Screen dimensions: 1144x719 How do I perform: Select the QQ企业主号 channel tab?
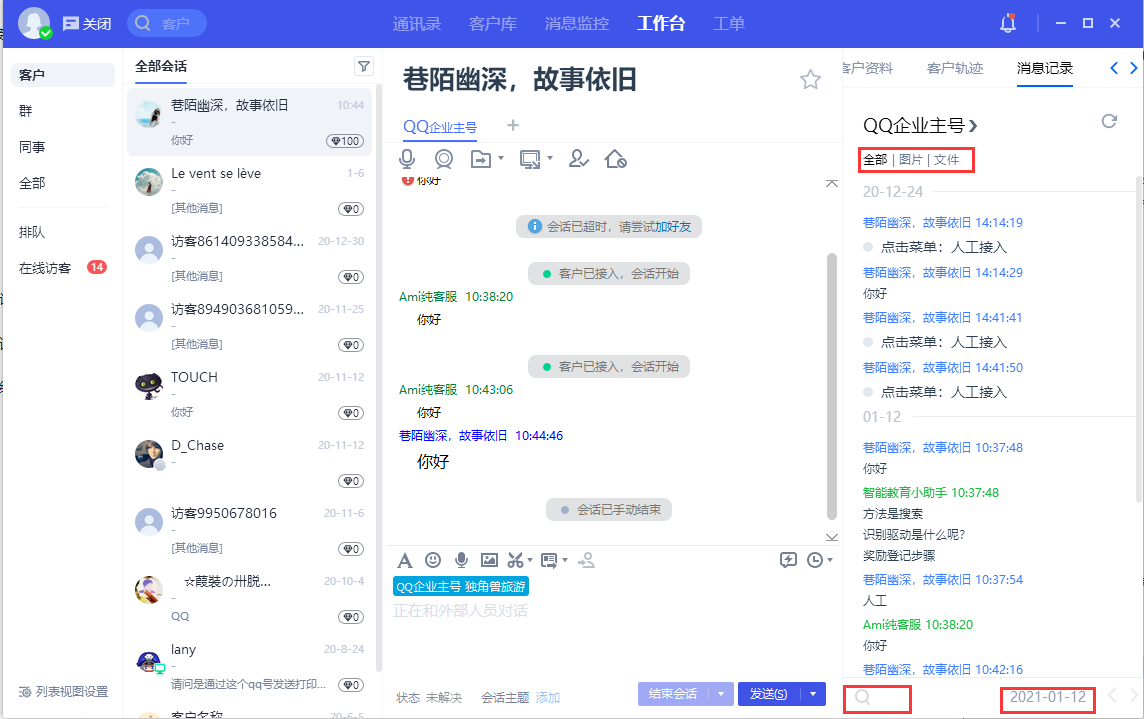[440, 126]
